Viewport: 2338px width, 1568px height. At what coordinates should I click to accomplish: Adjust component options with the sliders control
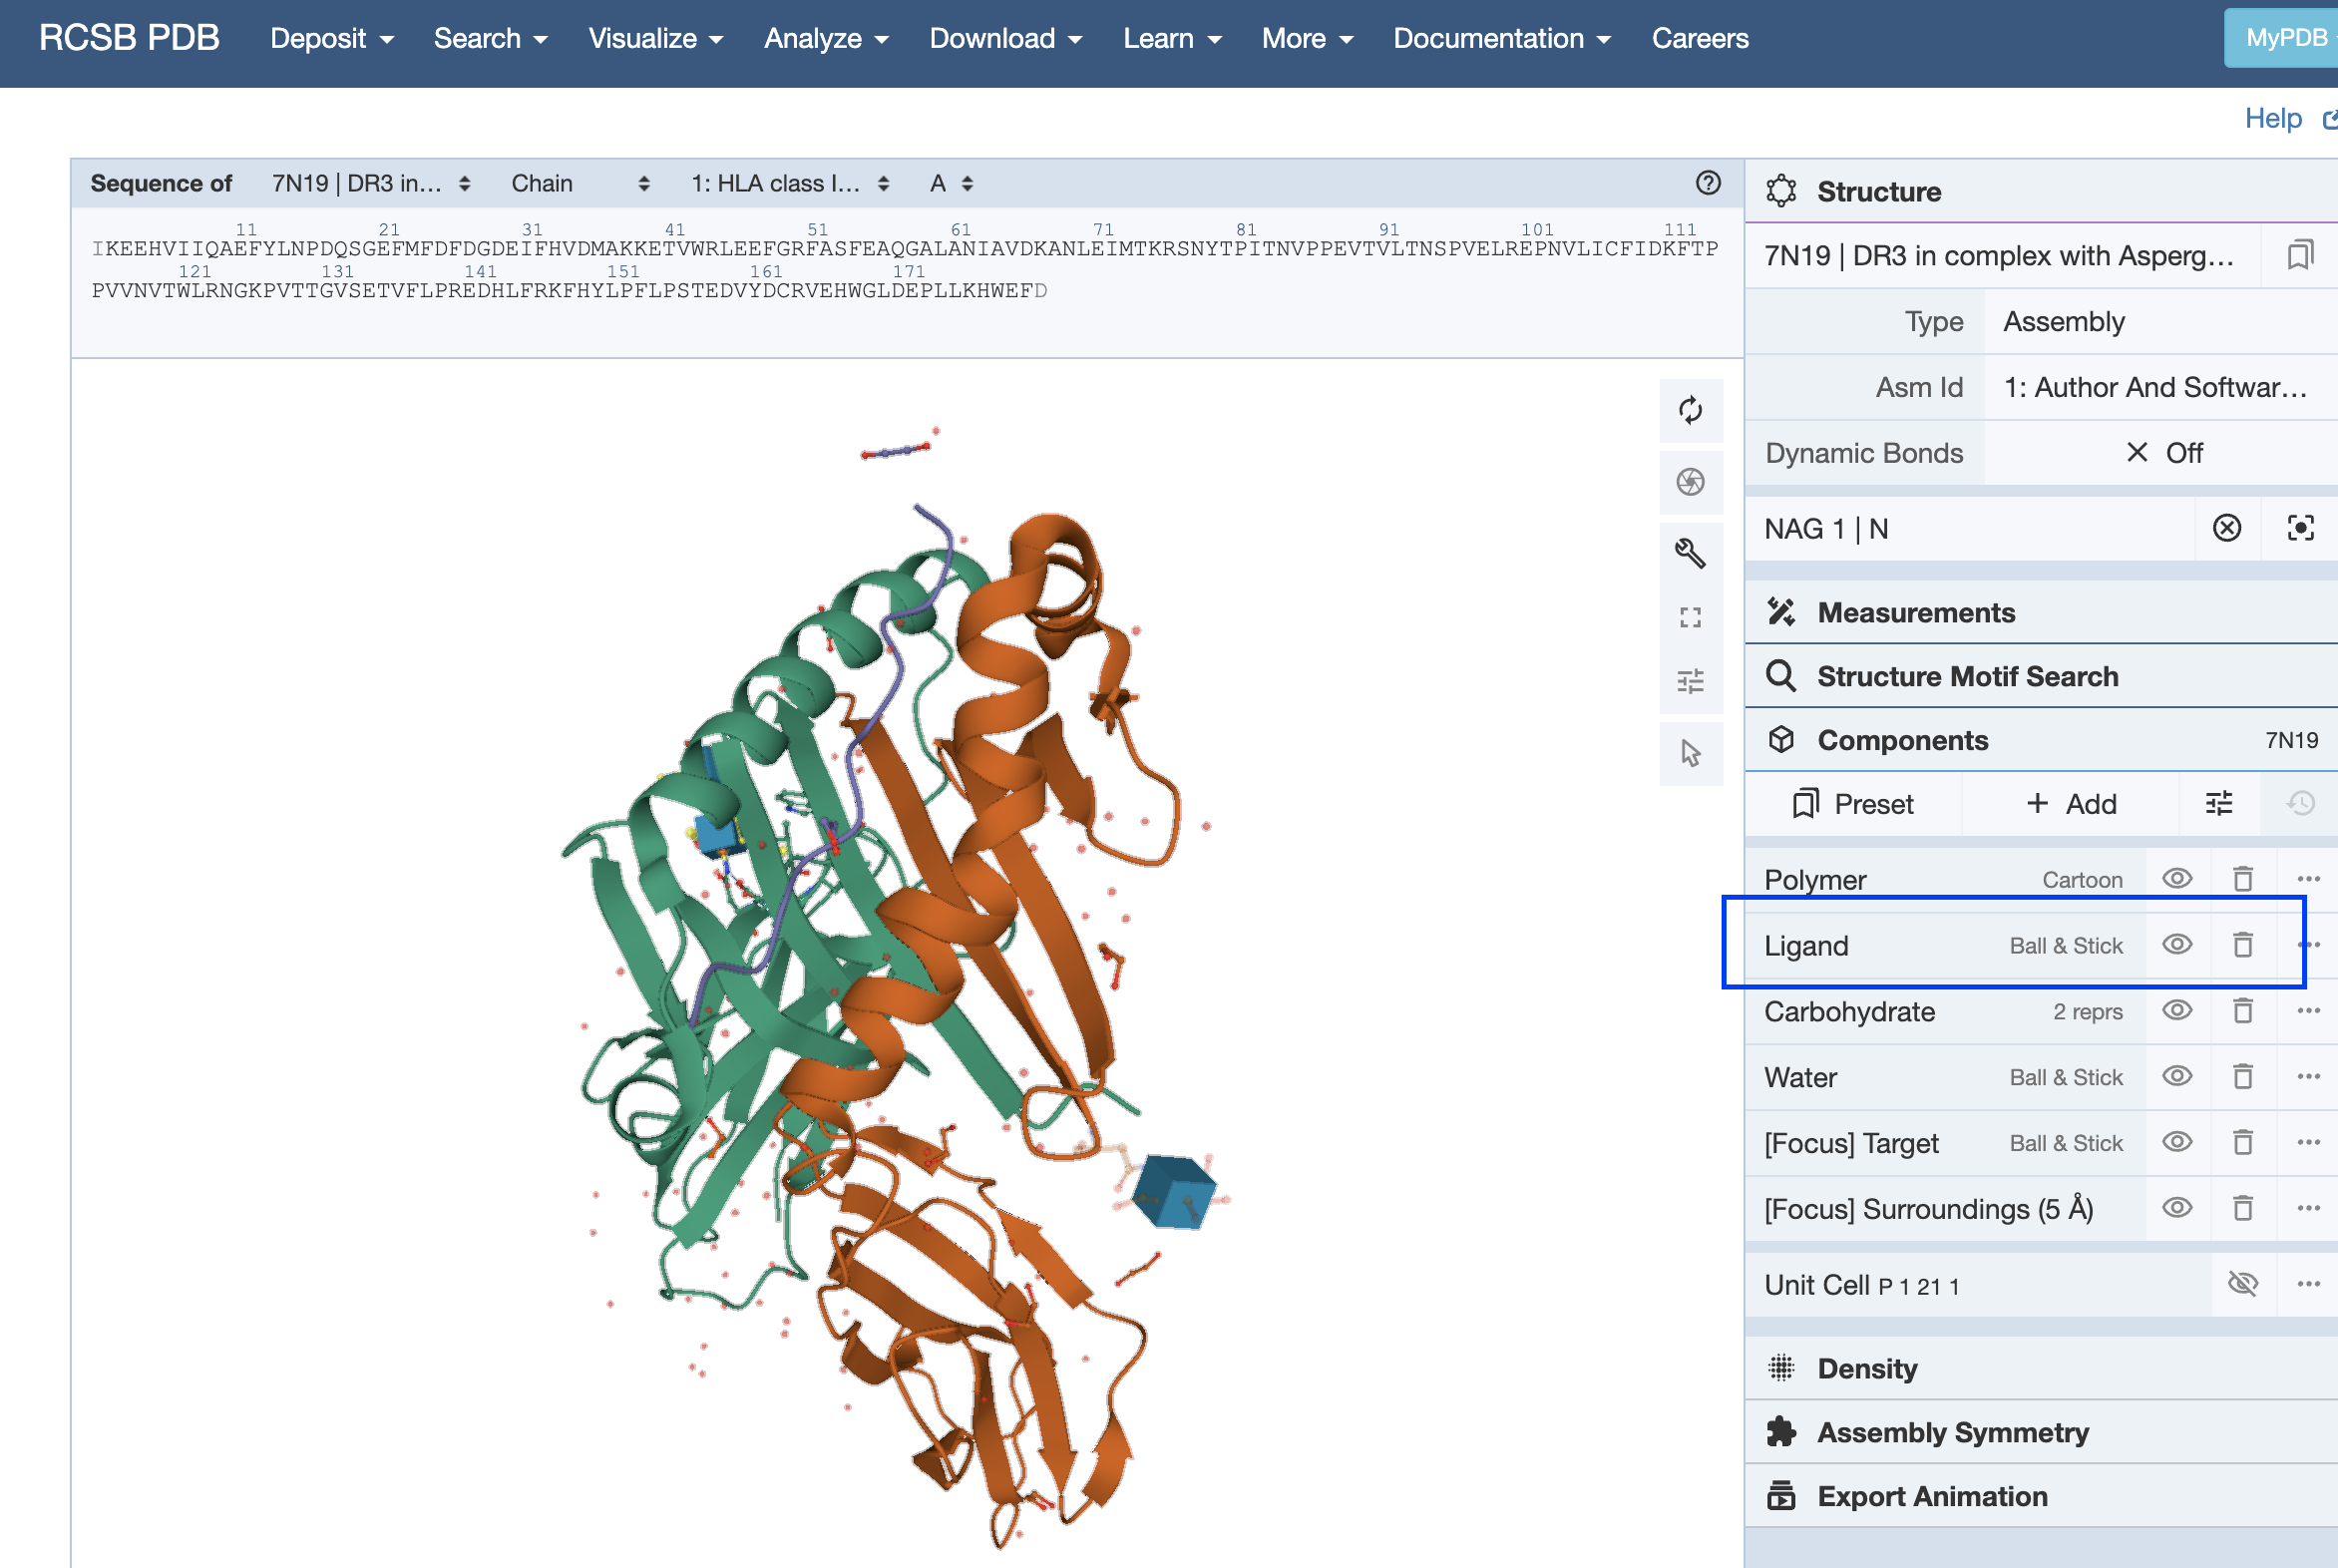pyautogui.click(x=2219, y=803)
